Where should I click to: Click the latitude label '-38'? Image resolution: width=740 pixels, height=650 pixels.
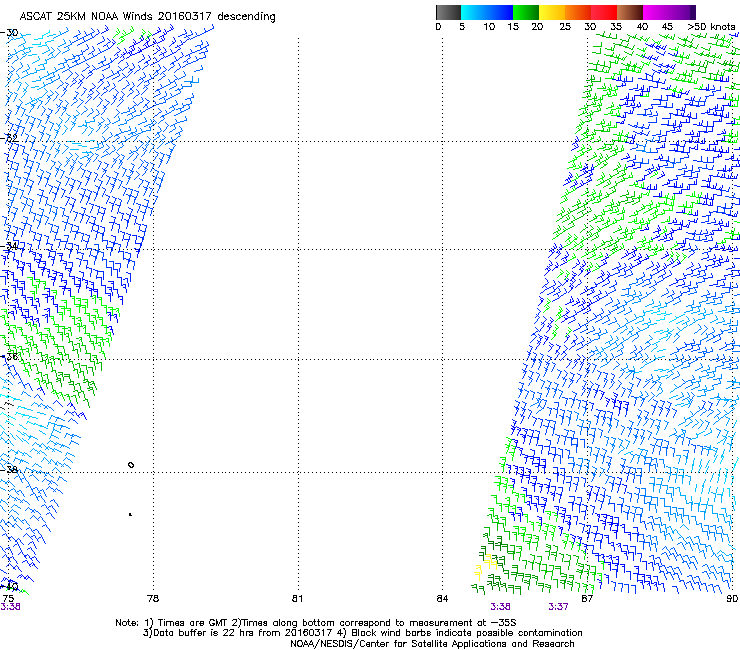pos(9,470)
